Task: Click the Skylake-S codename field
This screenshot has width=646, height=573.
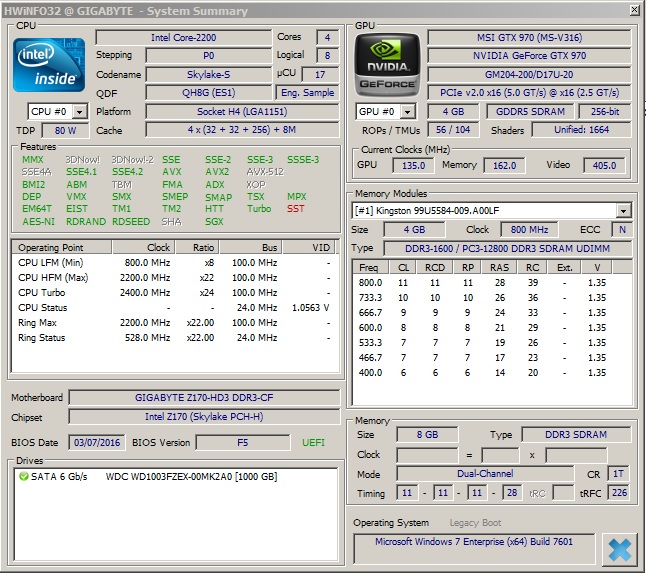Action: coord(208,75)
